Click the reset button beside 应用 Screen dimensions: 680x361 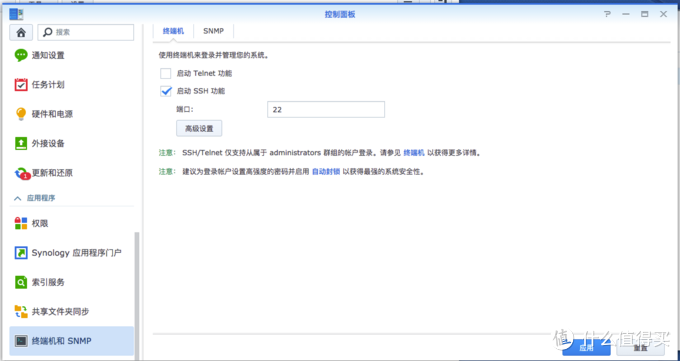pos(641,348)
